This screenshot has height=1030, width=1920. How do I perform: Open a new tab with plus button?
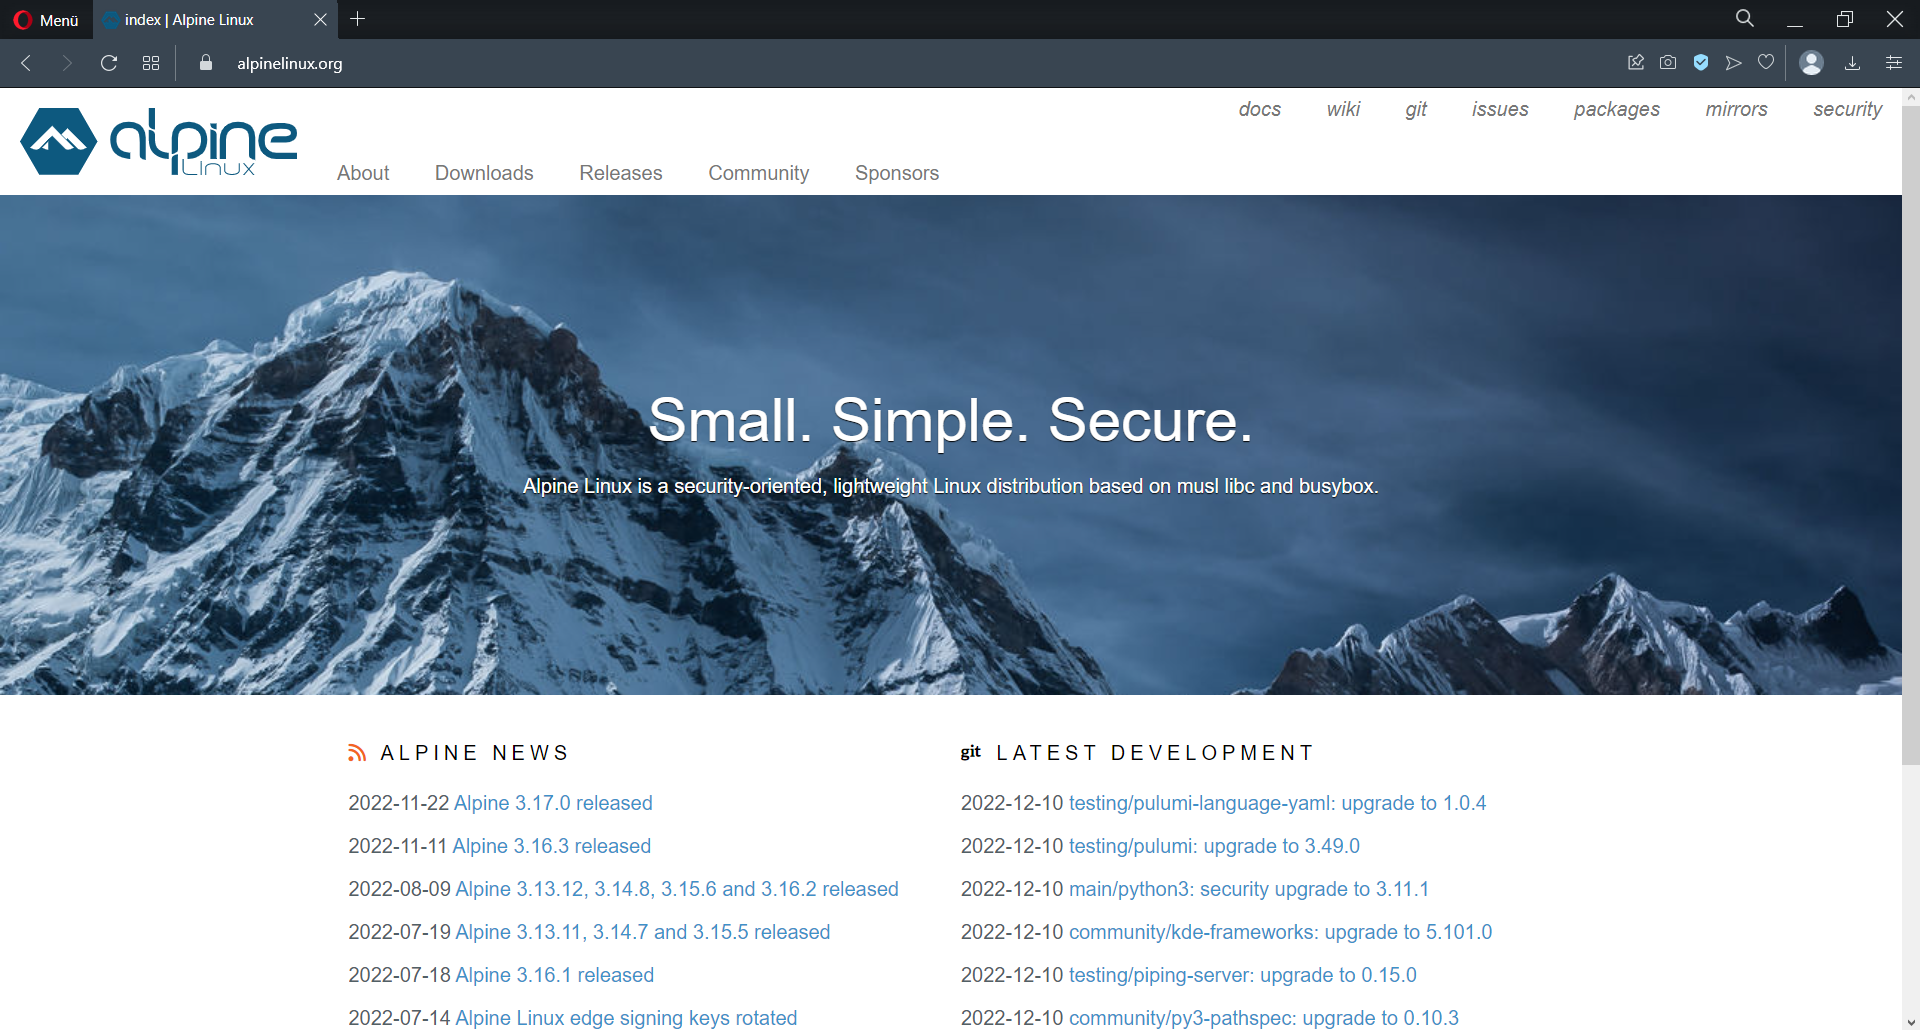click(x=358, y=19)
